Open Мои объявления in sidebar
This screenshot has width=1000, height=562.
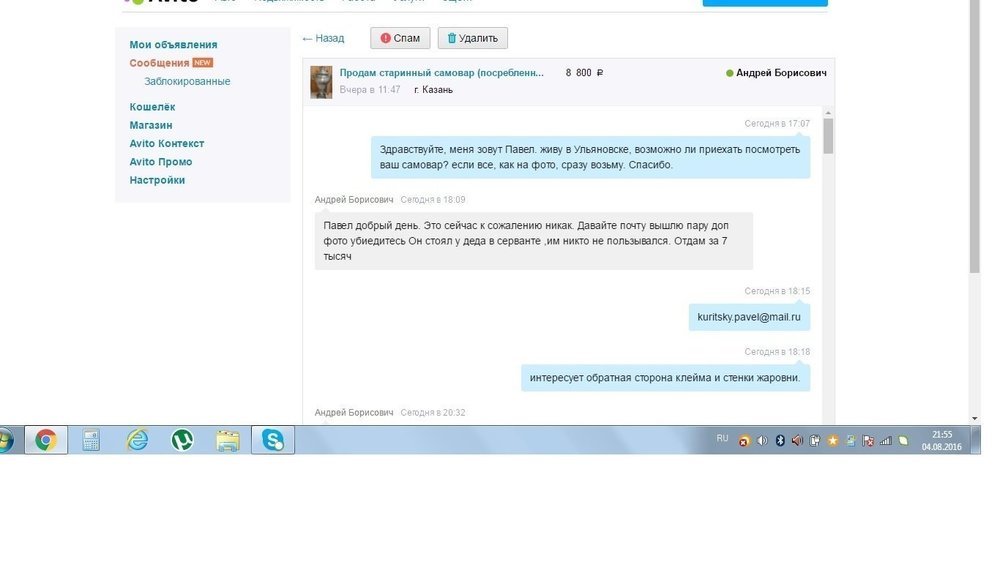[173, 45]
